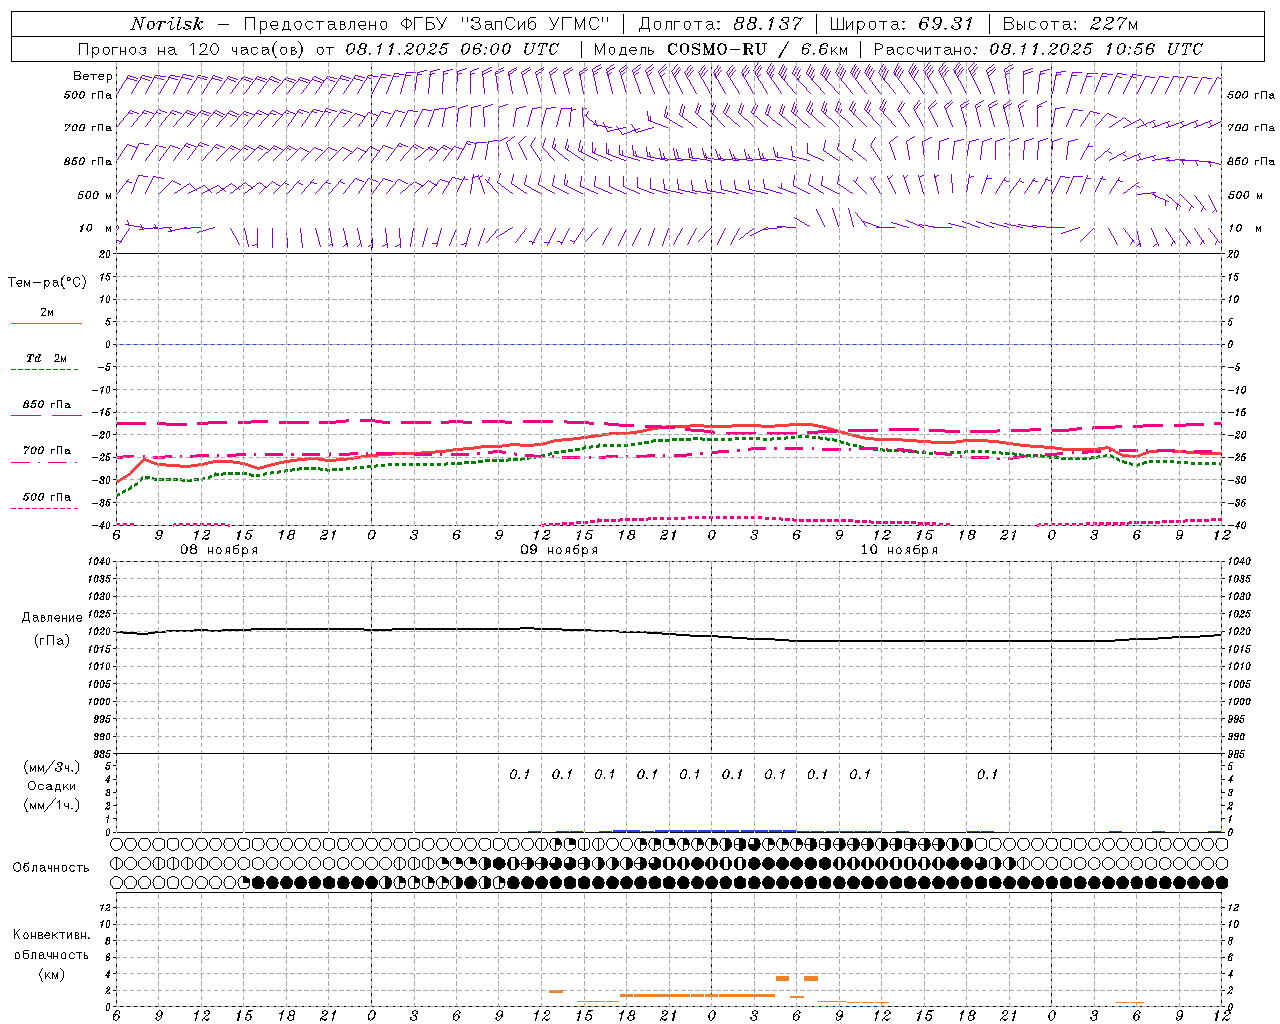Open the Осадки panel label
1280x1024 pixels.
pyautogui.click(x=52, y=786)
